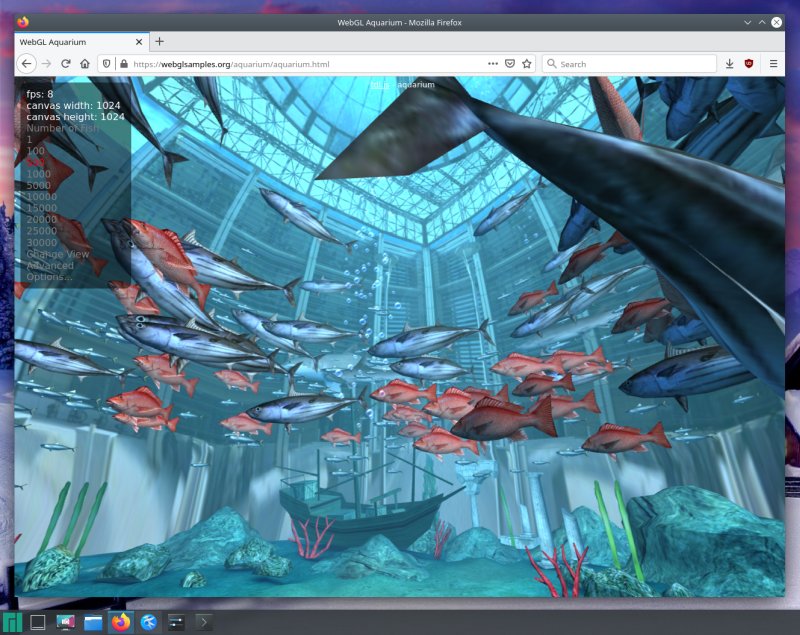
Task: Open the taskbar expander arrow
Action: point(204,623)
